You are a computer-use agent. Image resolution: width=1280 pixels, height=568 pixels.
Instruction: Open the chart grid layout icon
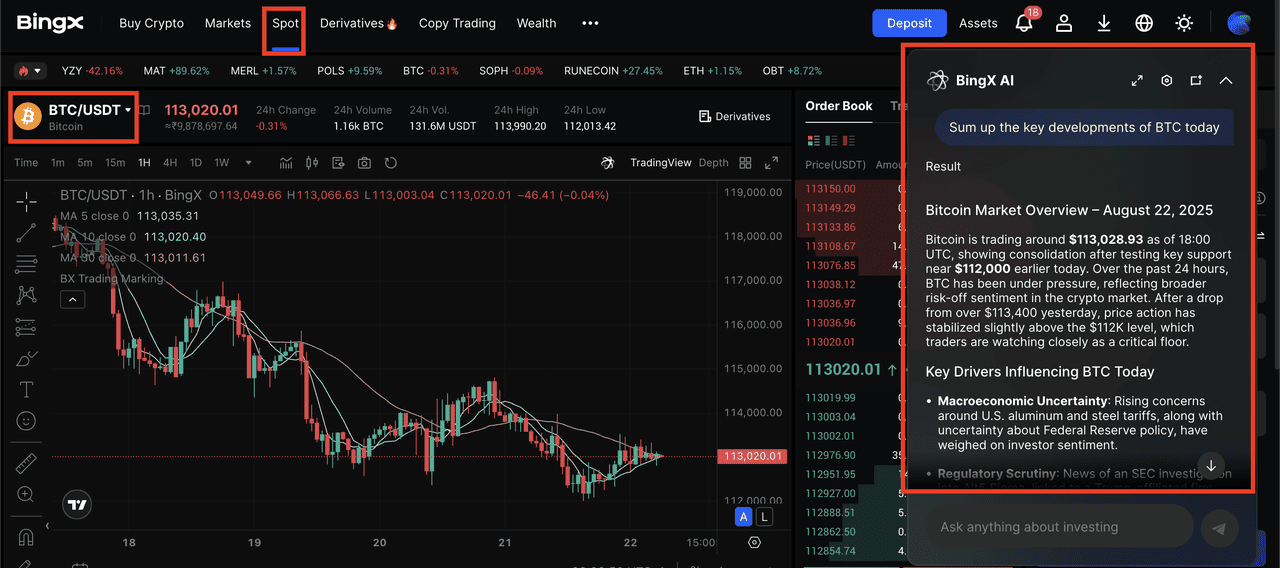[745, 163]
